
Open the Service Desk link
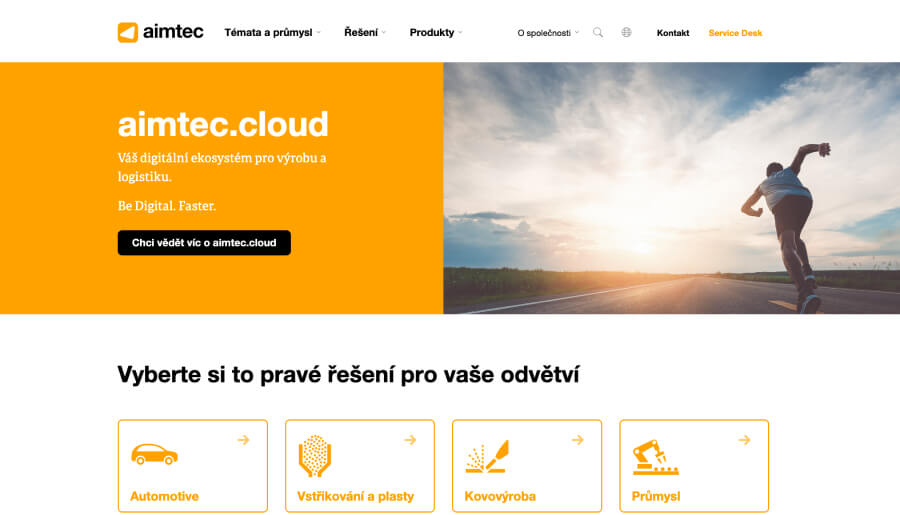pos(735,33)
